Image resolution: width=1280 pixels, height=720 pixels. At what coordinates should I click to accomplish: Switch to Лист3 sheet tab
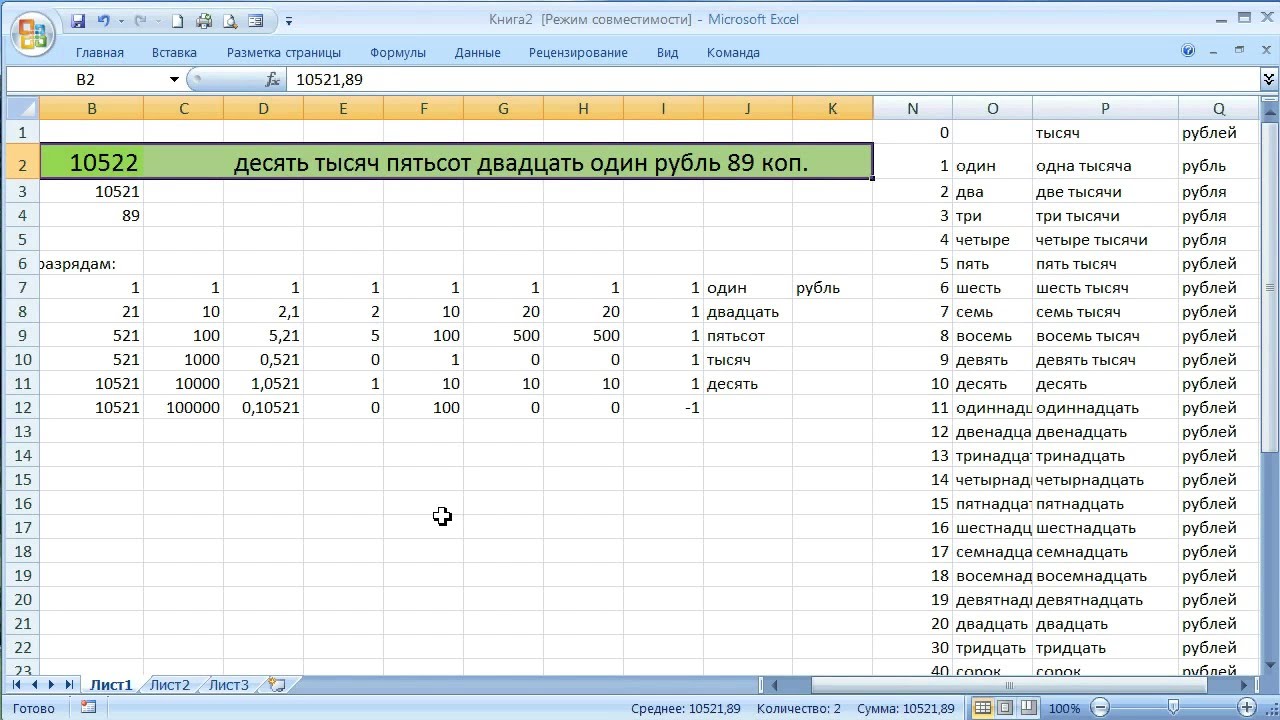click(229, 685)
